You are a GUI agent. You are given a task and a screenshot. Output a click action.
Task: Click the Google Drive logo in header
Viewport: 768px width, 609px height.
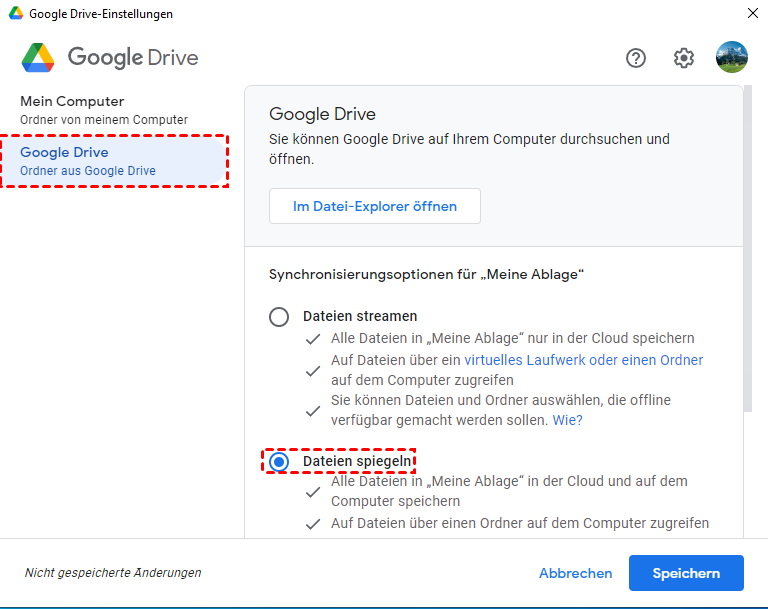tap(38, 57)
